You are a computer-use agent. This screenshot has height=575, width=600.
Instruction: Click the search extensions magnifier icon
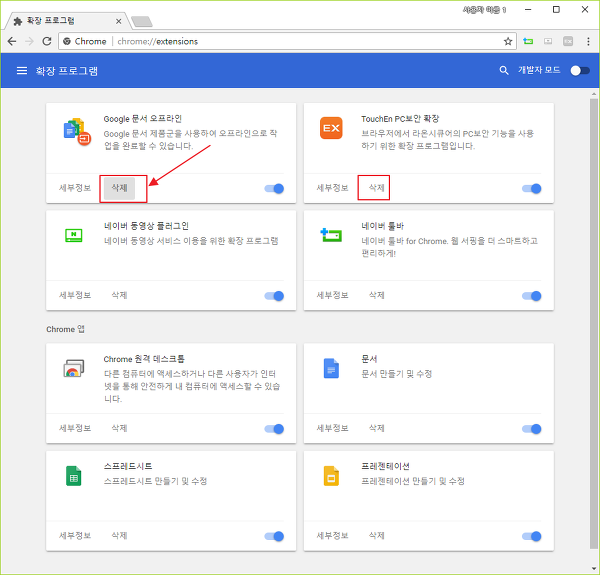pyautogui.click(x=504, y=70)
